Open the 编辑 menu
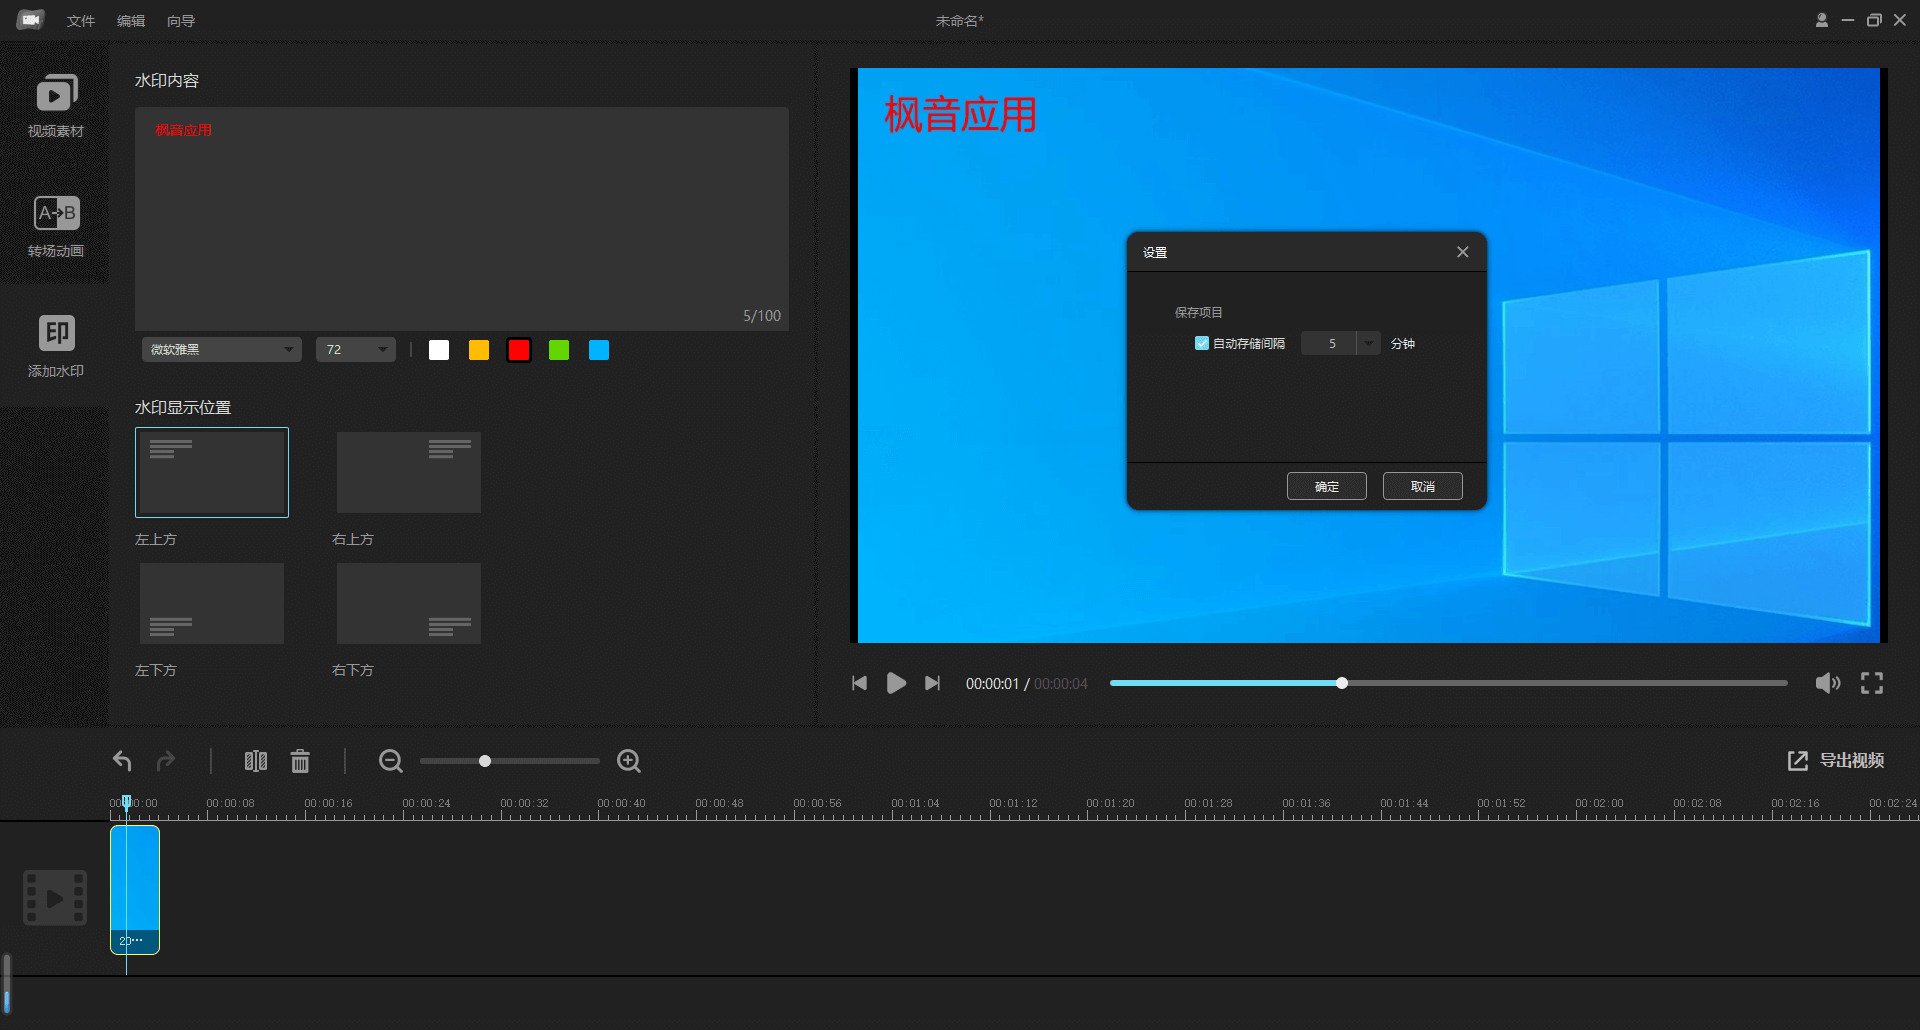This screenshot has width=1920, height=1030. pos(131,21)
